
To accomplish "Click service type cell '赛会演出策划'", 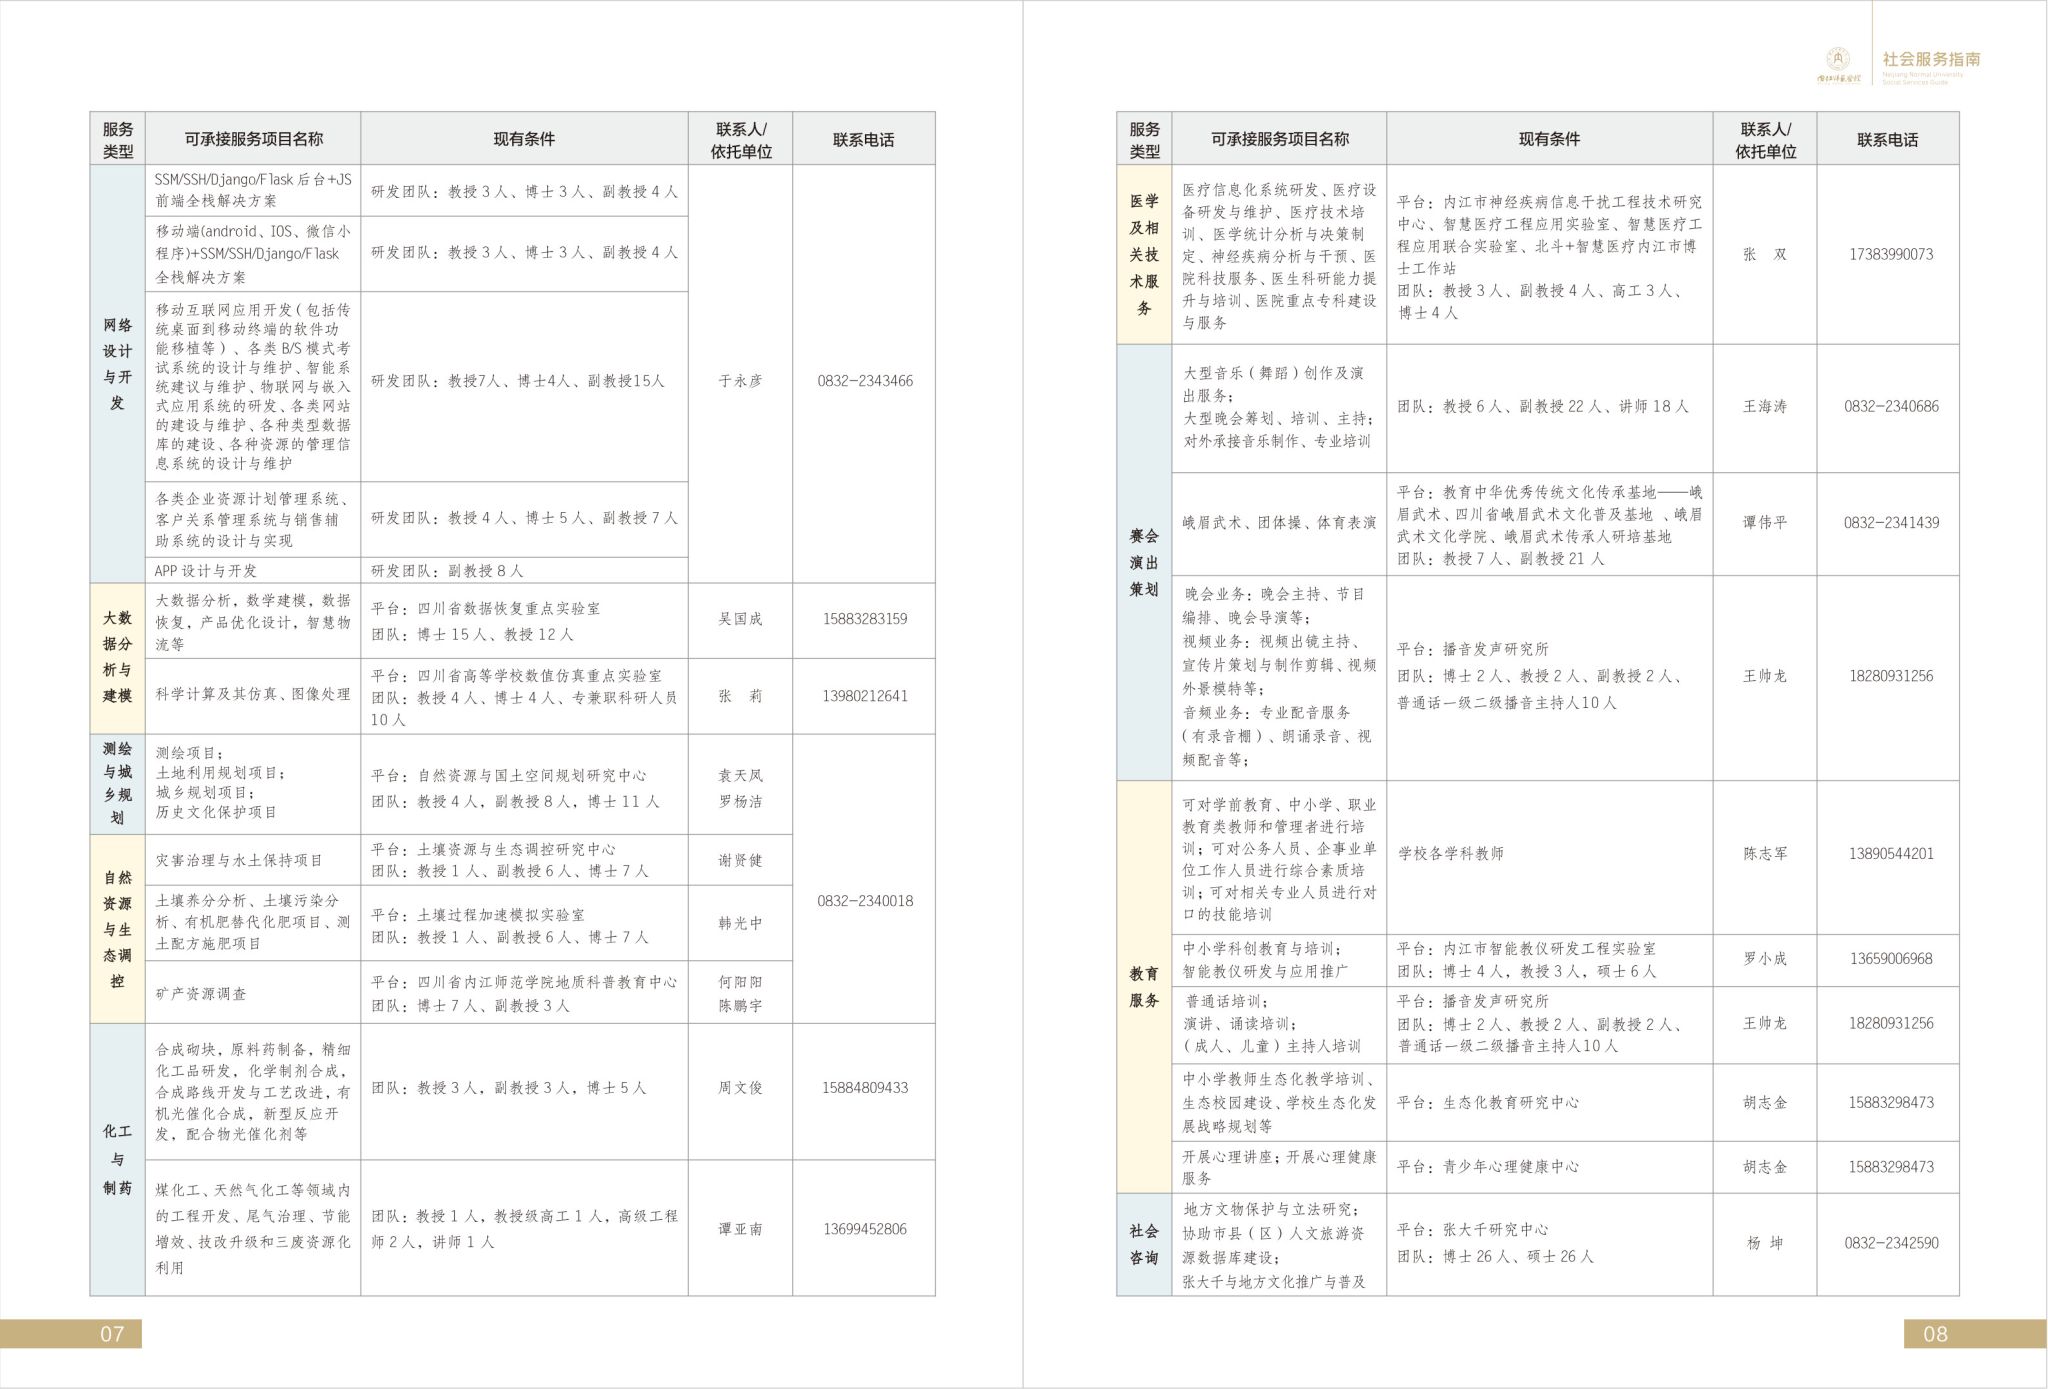I will (x=1144, y=563).
